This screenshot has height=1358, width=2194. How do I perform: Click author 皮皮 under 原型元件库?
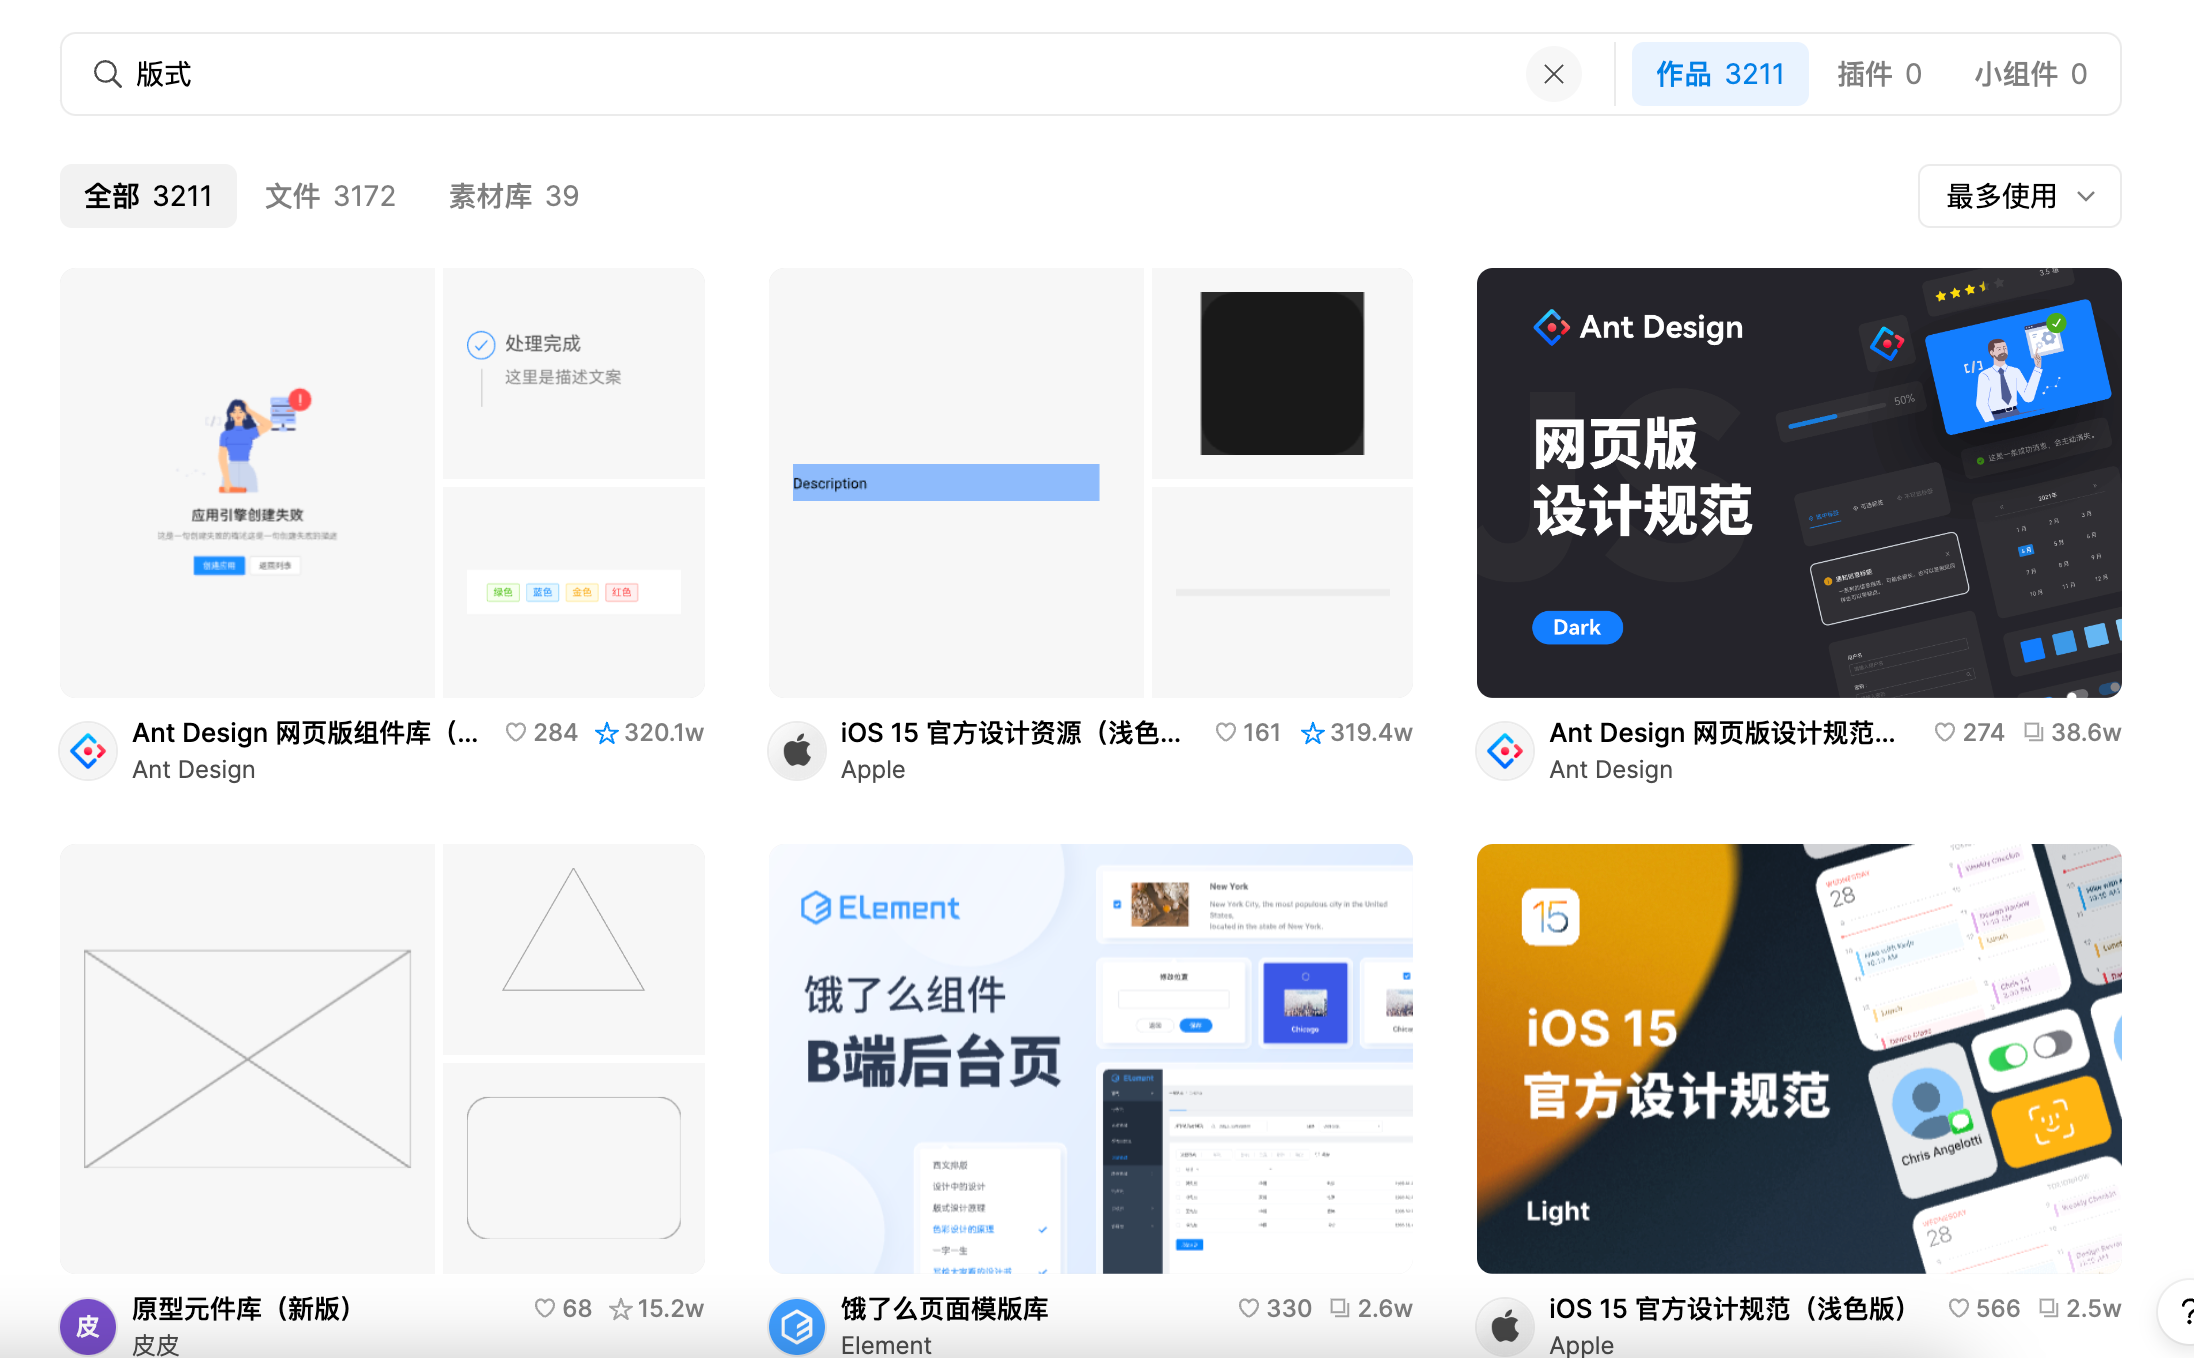coord(156,1345)
